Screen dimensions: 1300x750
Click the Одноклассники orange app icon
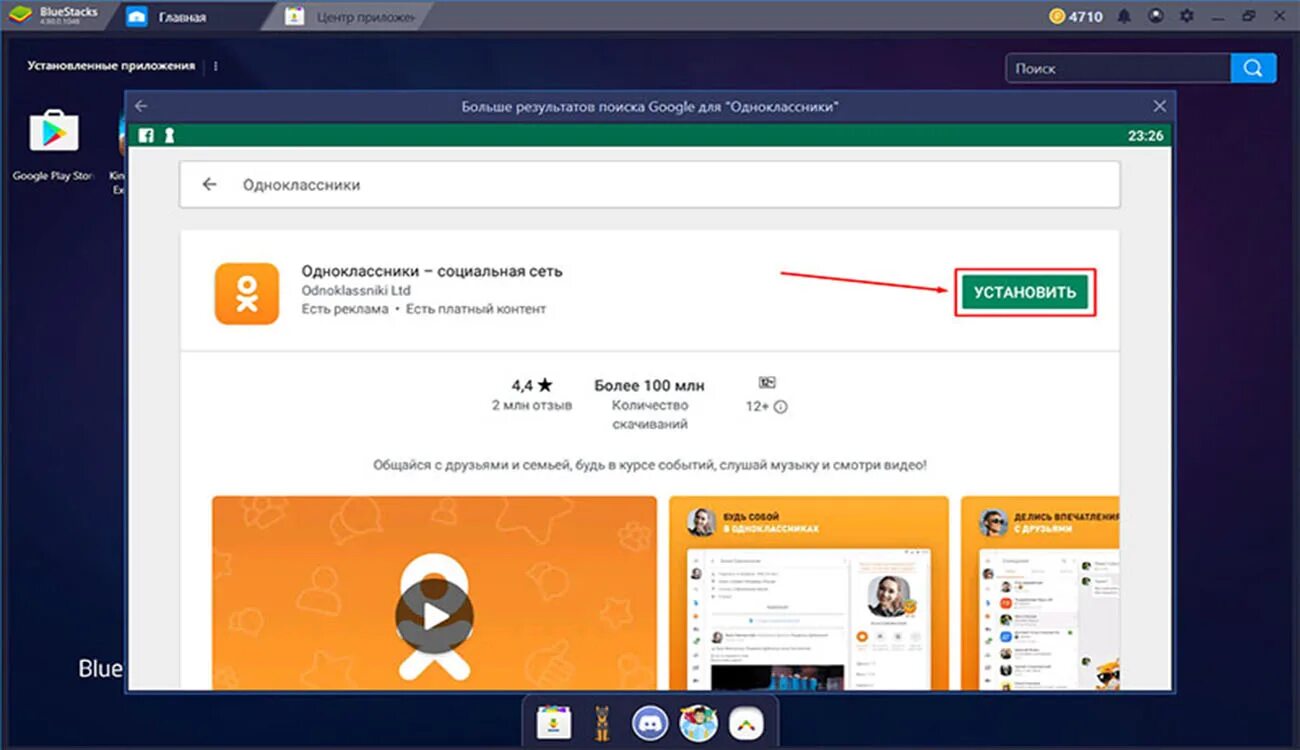click(247, 293)
